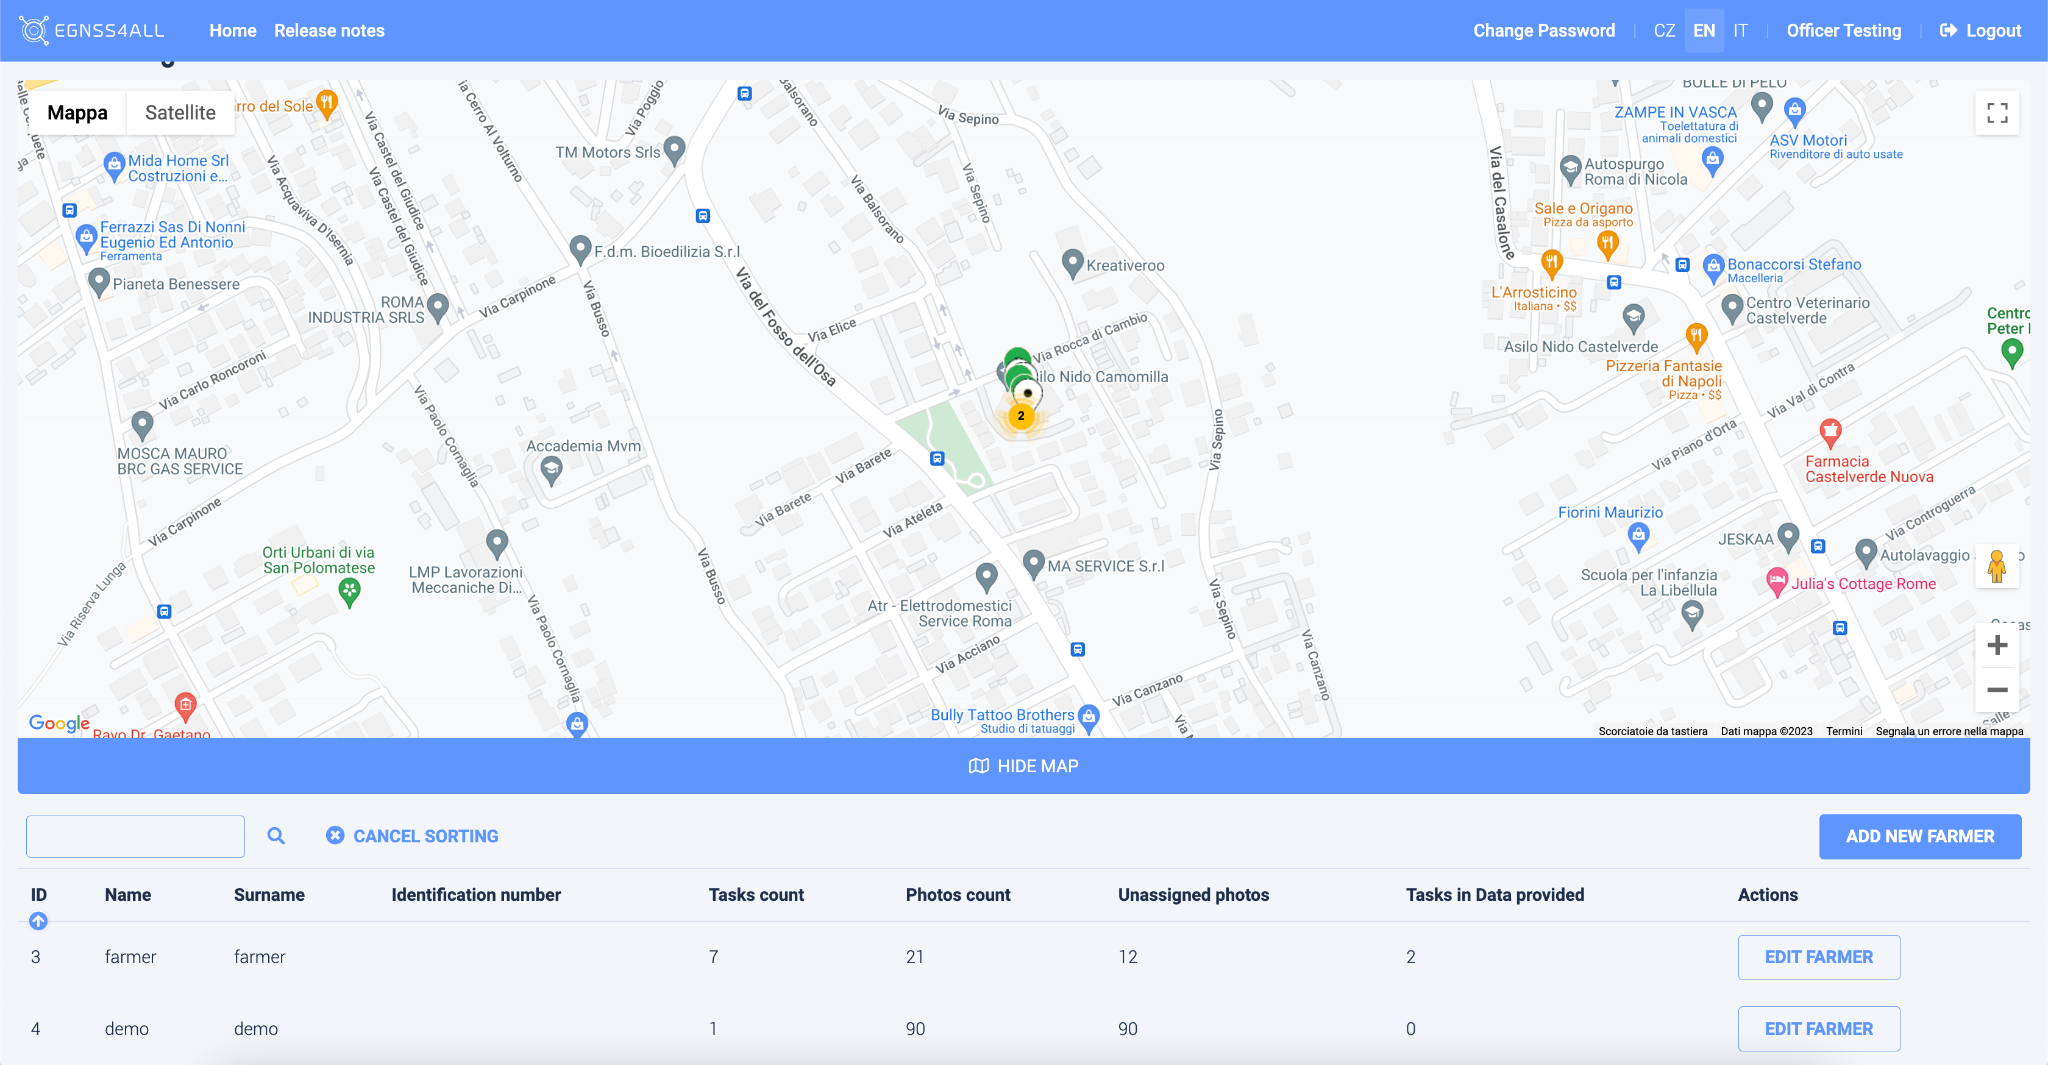
Task: Click the Pianeta Benessere map pin
Action: pyautogui.click(x=99, y=282)
